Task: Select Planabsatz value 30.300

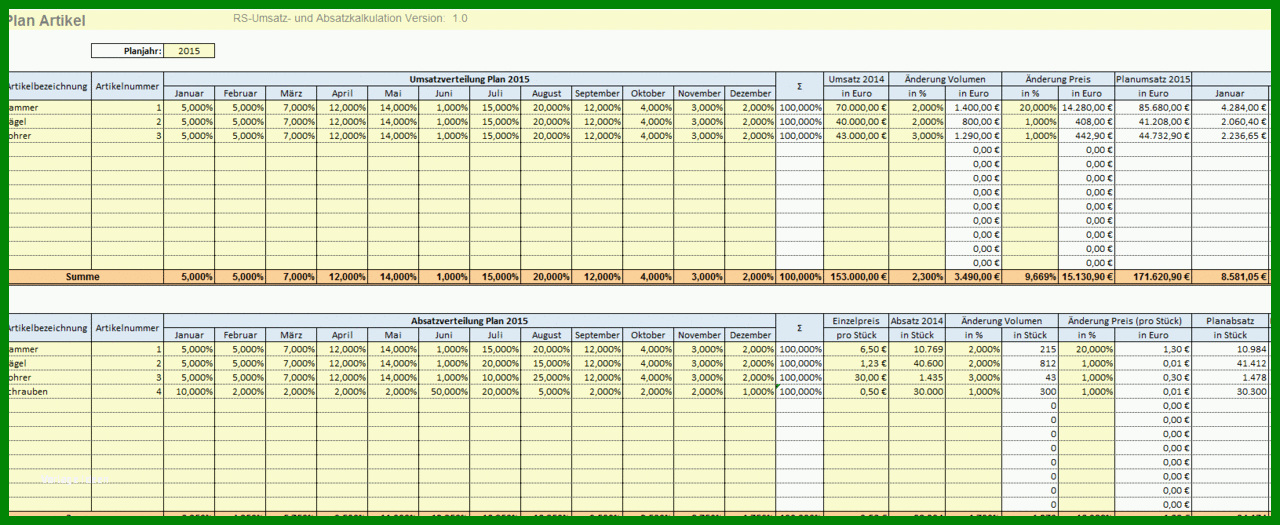Action: [1229, 391]
